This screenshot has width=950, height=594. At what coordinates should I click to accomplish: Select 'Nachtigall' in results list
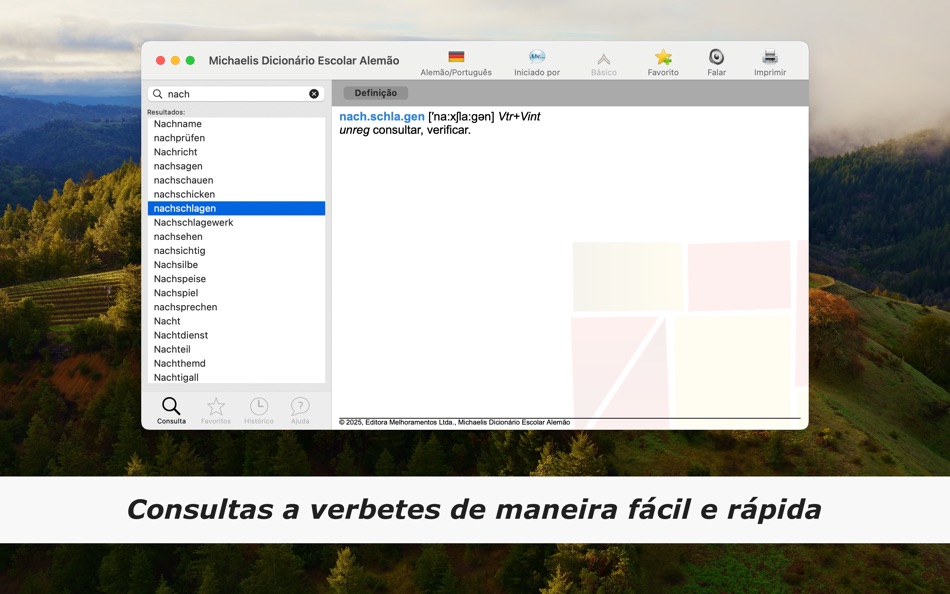pos(236,377)
